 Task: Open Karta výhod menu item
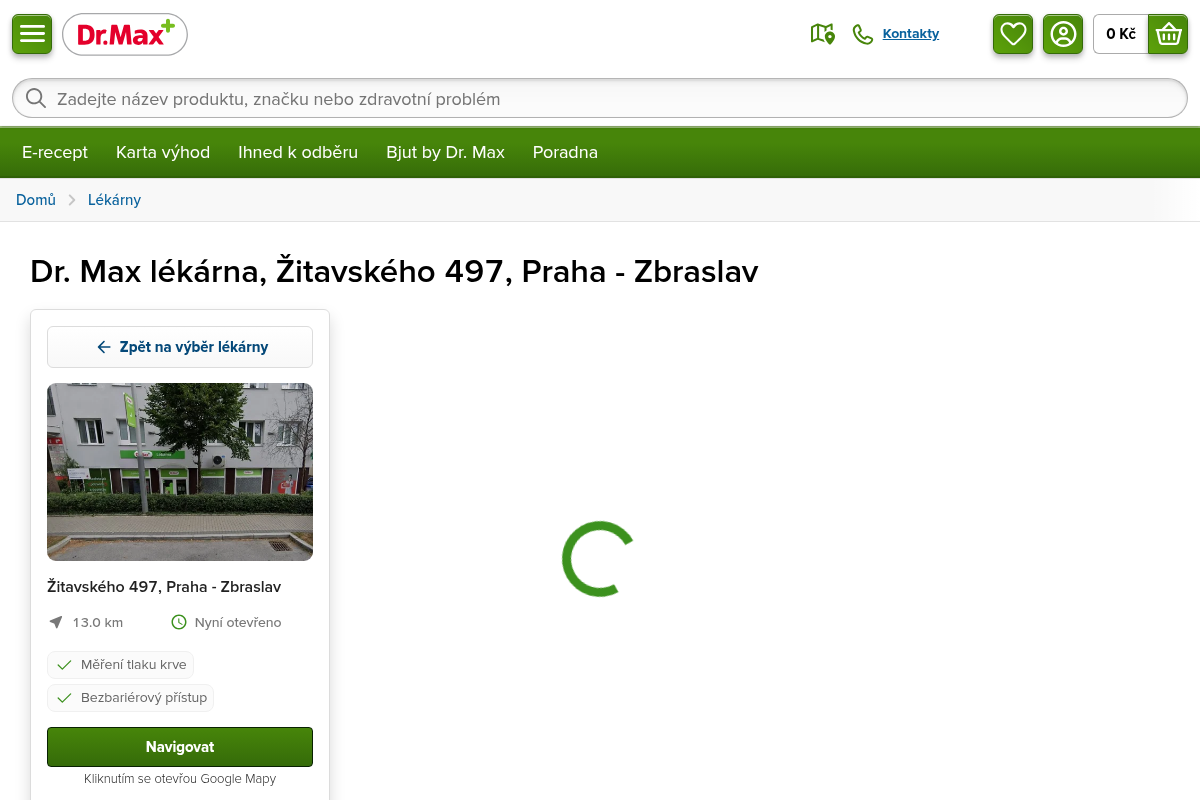coord(163,152)
